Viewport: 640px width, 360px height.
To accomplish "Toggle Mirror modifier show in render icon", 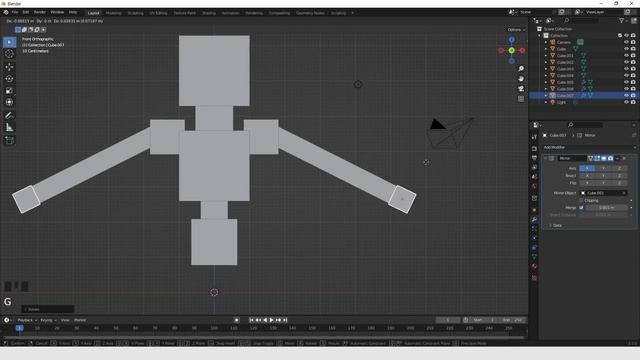I will [611, 158].
